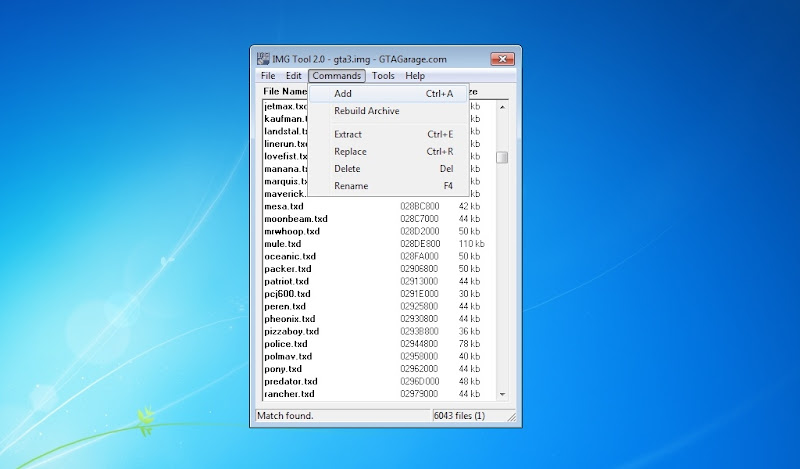The height and width of the screenshot is (469, 800).
Task: Select peren.txd in file list
Action: tap(285, 307)
